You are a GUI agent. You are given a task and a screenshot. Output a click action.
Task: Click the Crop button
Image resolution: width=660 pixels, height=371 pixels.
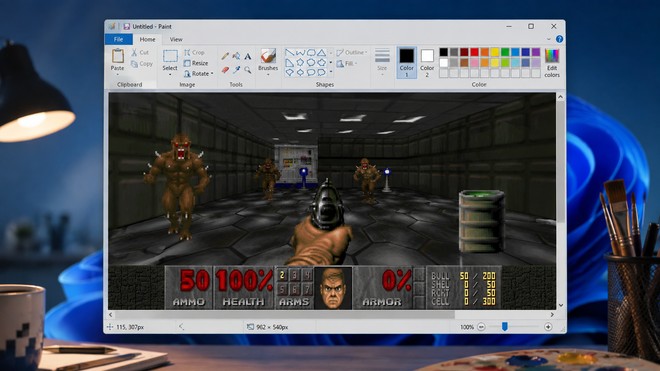(x=194, y=53)
